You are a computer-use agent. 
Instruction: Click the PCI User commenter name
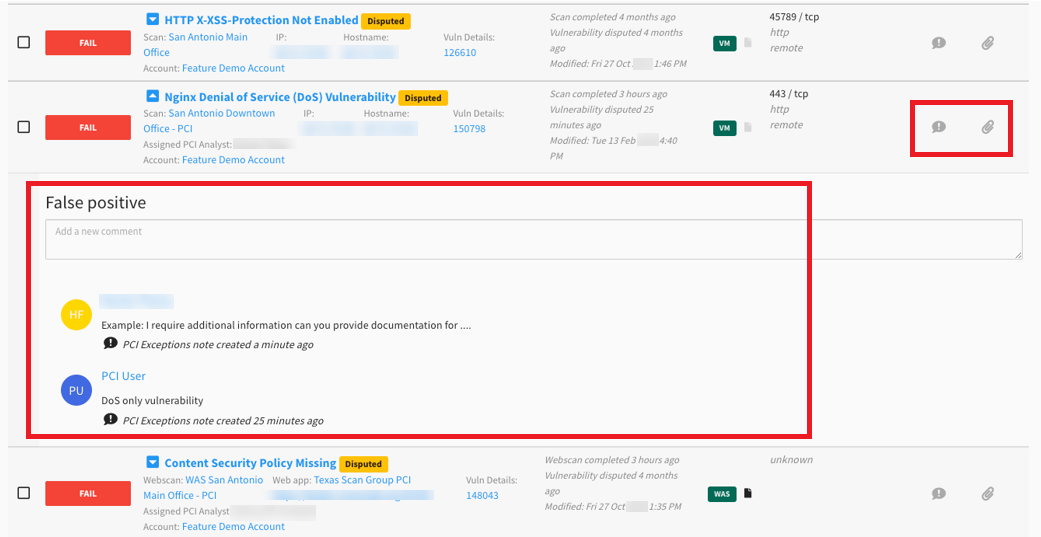[x=123, y=376]
